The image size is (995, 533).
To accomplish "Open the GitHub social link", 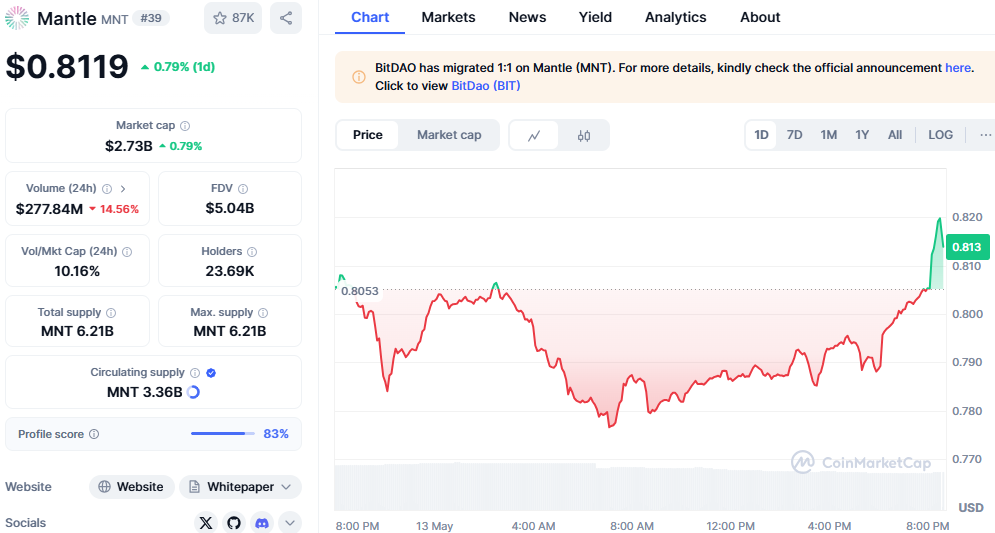I will (x=234, y=522).
